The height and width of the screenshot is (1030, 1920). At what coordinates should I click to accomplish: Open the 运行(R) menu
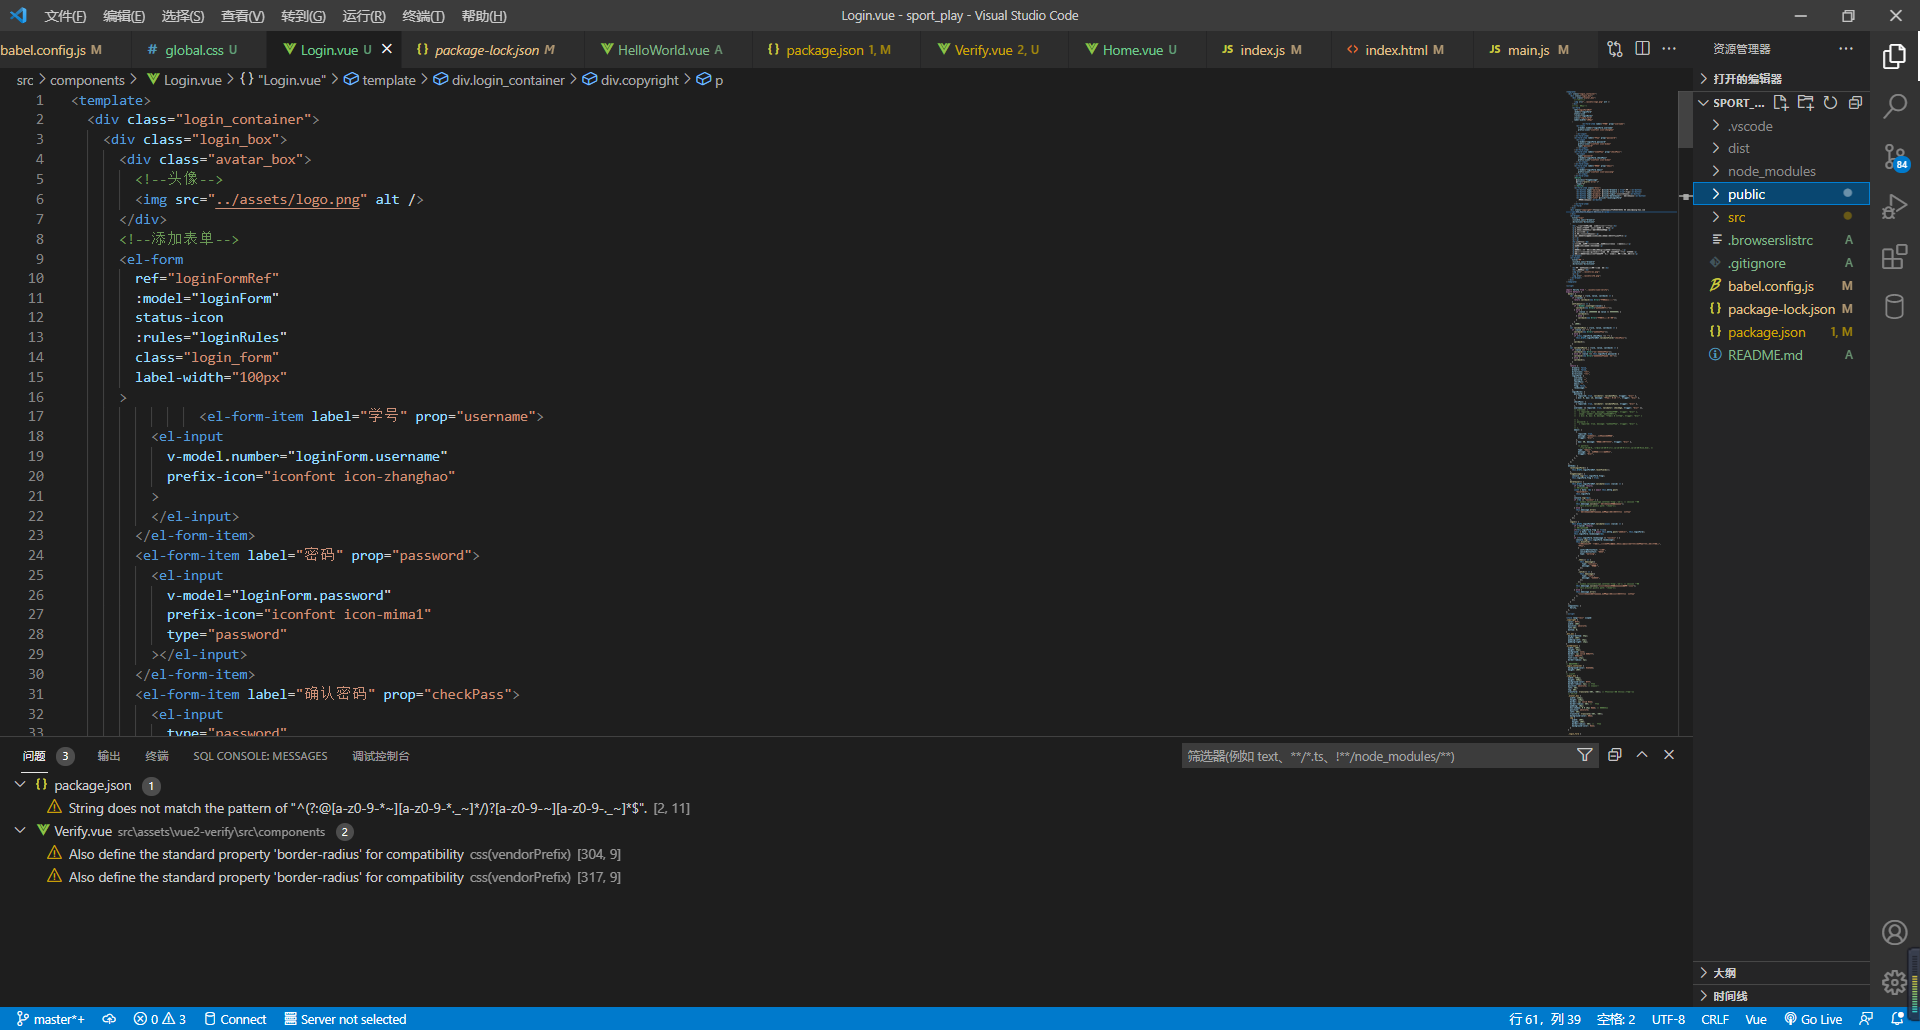363,16
